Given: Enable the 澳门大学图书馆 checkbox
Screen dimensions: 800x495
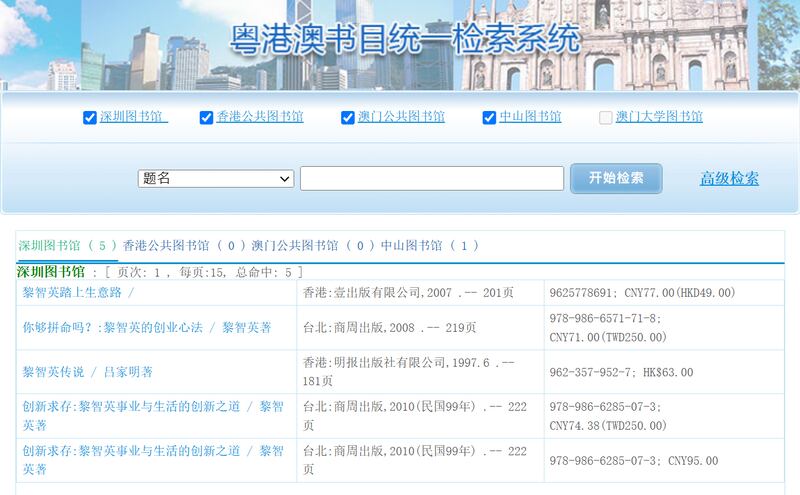Looking at the screenshot, I should [x=606, y=117].
